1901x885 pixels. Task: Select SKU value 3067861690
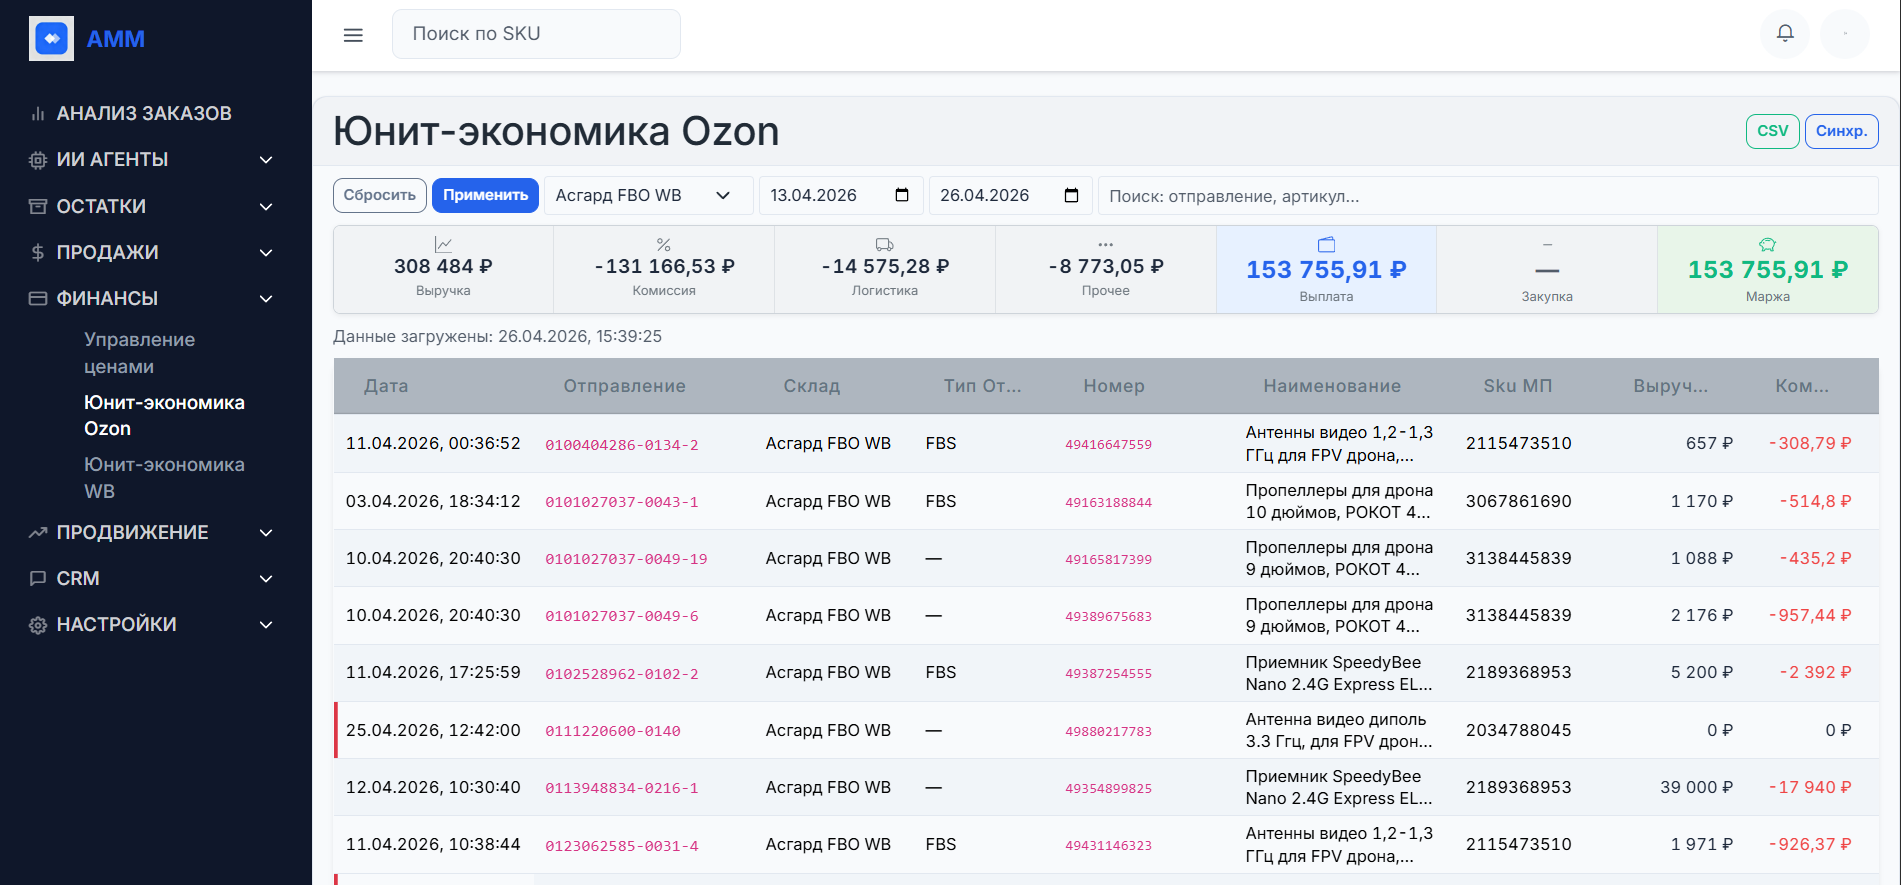coord(1519,501)
